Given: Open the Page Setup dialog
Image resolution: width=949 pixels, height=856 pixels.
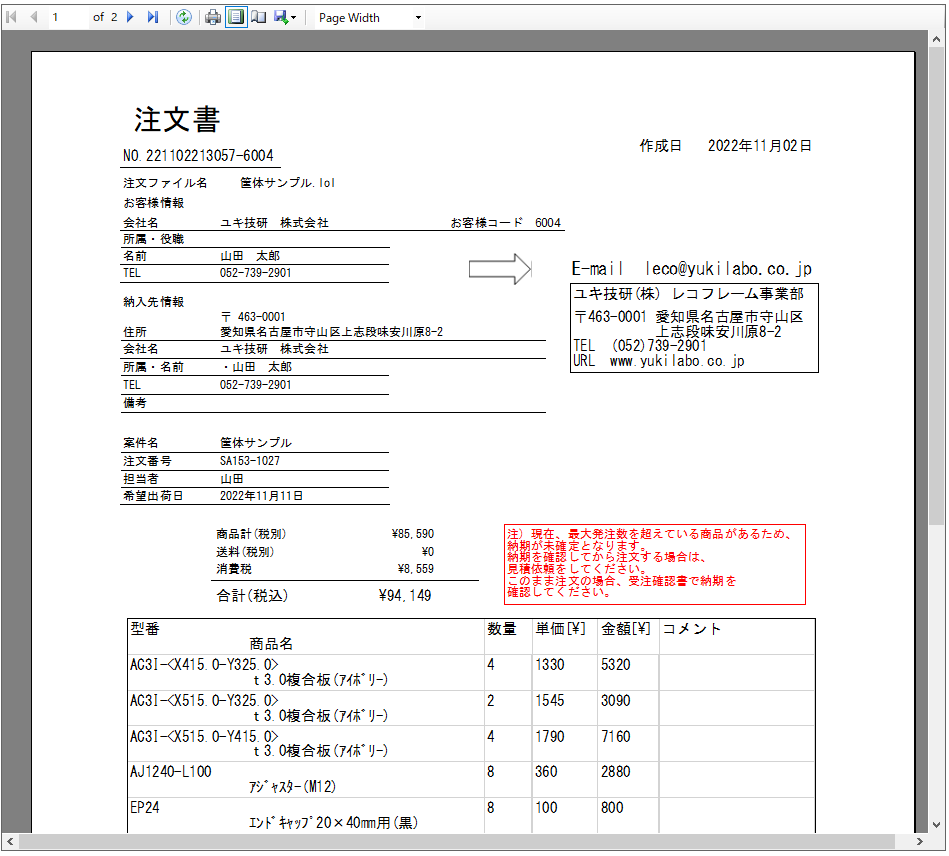Looking at the screenshot, I should coord(258,18).
